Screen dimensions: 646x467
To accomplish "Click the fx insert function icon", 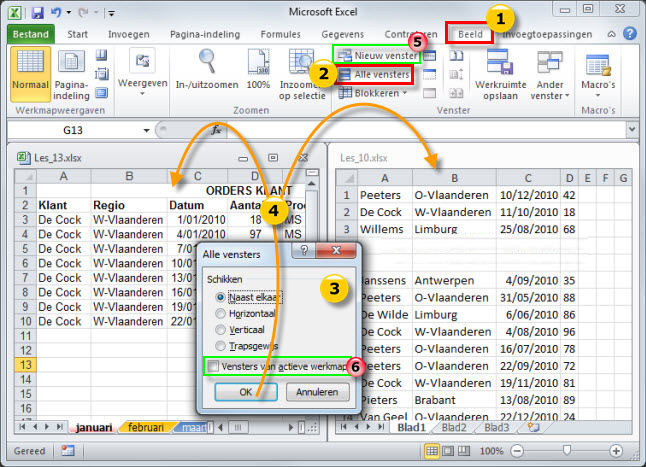I will 218,130.
